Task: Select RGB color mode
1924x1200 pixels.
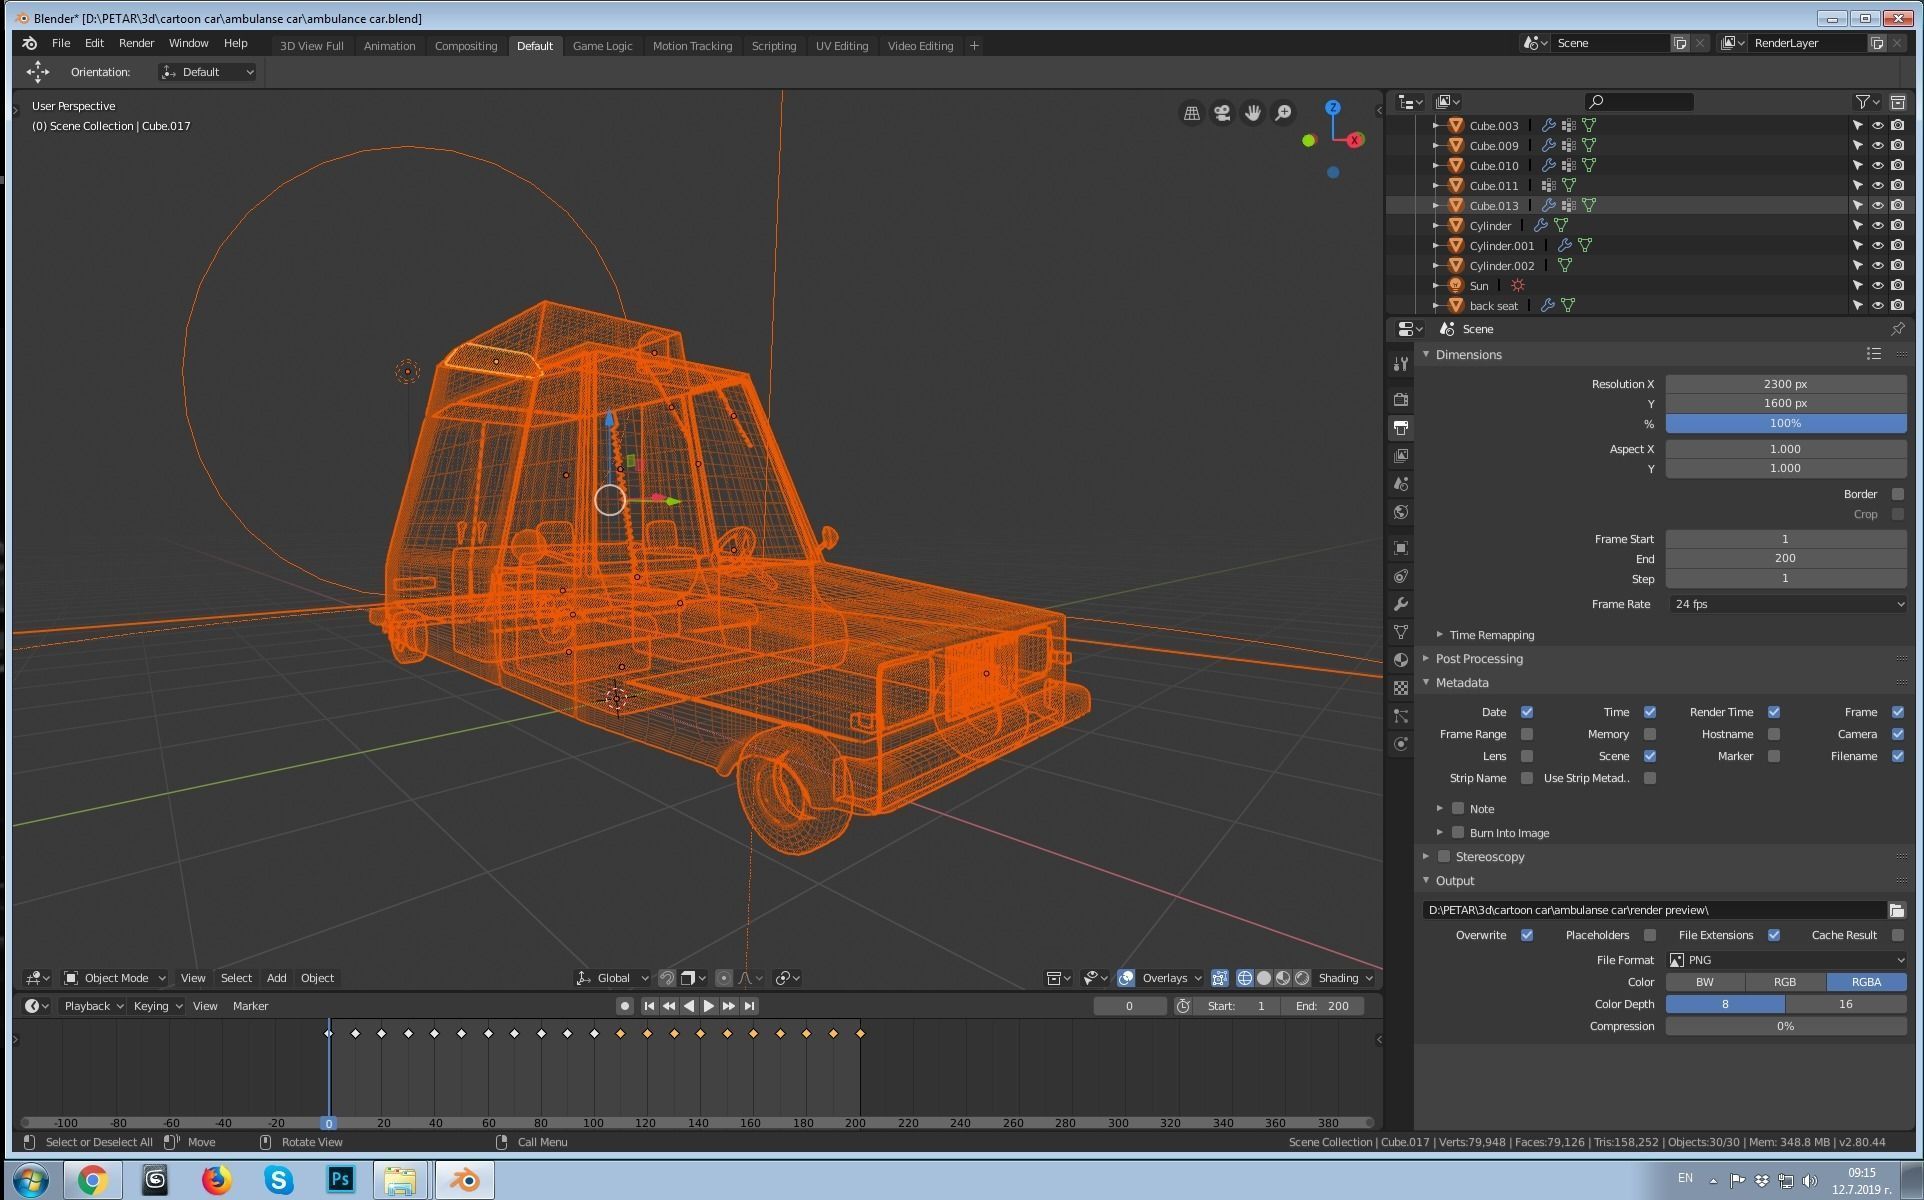Action: (x=1785, y=982)
